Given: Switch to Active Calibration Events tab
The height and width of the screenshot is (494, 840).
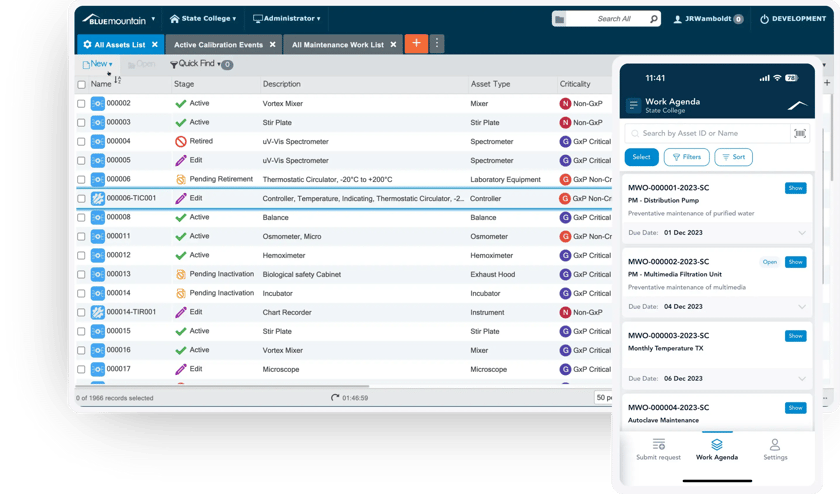Looking at the screenshot, I should (218, 45).
